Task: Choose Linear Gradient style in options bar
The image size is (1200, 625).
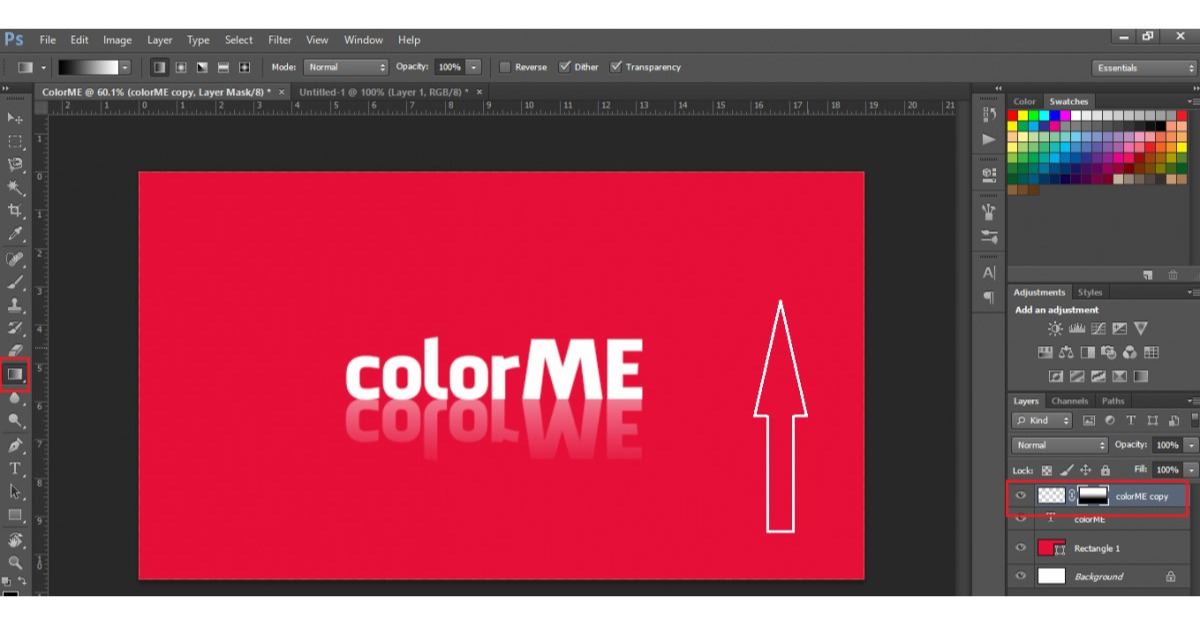Action: coord(159,67)
